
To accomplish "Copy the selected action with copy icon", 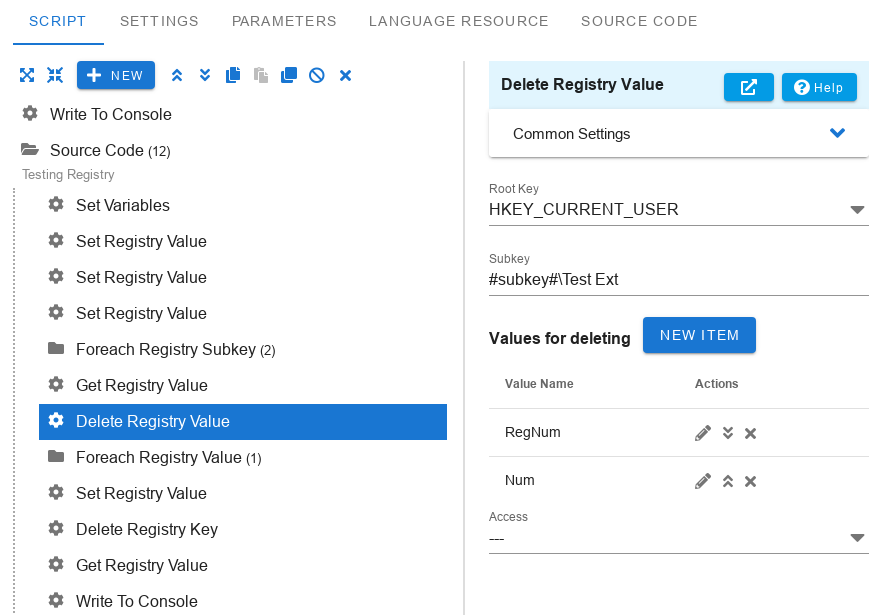I will pyautogui.click(x=233, y=75).
